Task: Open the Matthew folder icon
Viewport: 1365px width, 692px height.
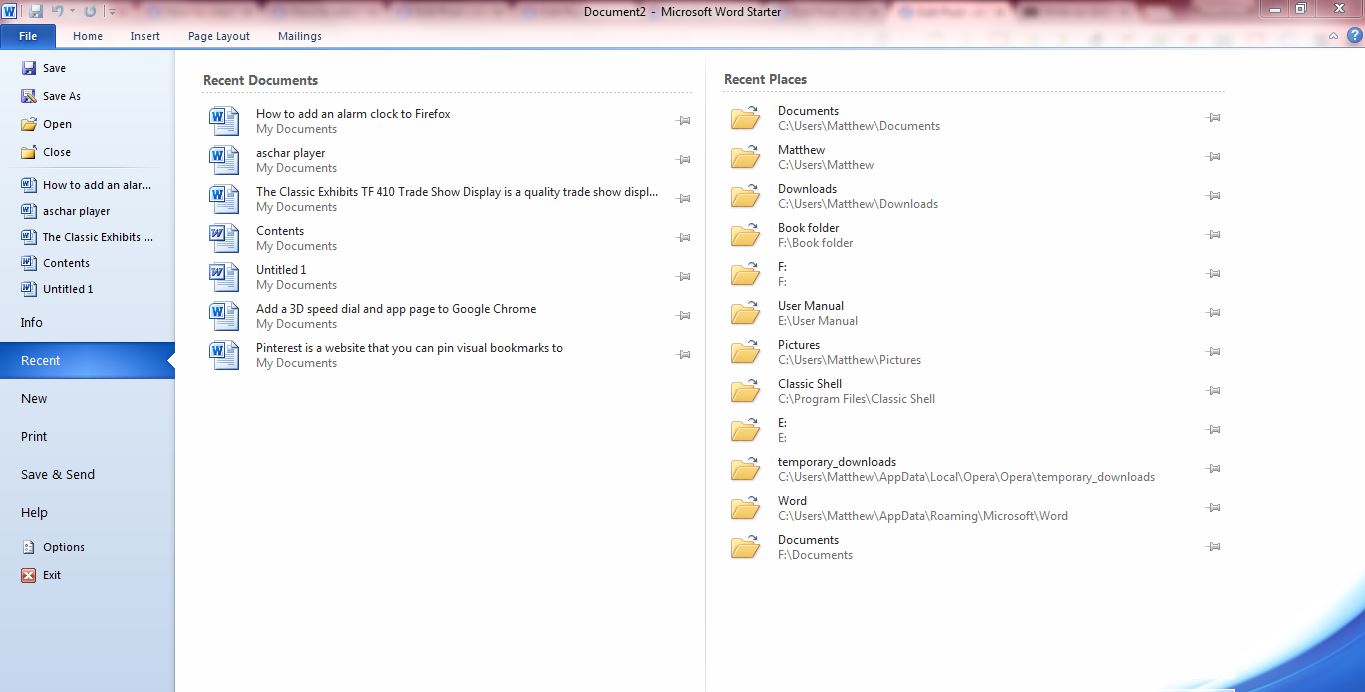Action: (x=745, y=157)
